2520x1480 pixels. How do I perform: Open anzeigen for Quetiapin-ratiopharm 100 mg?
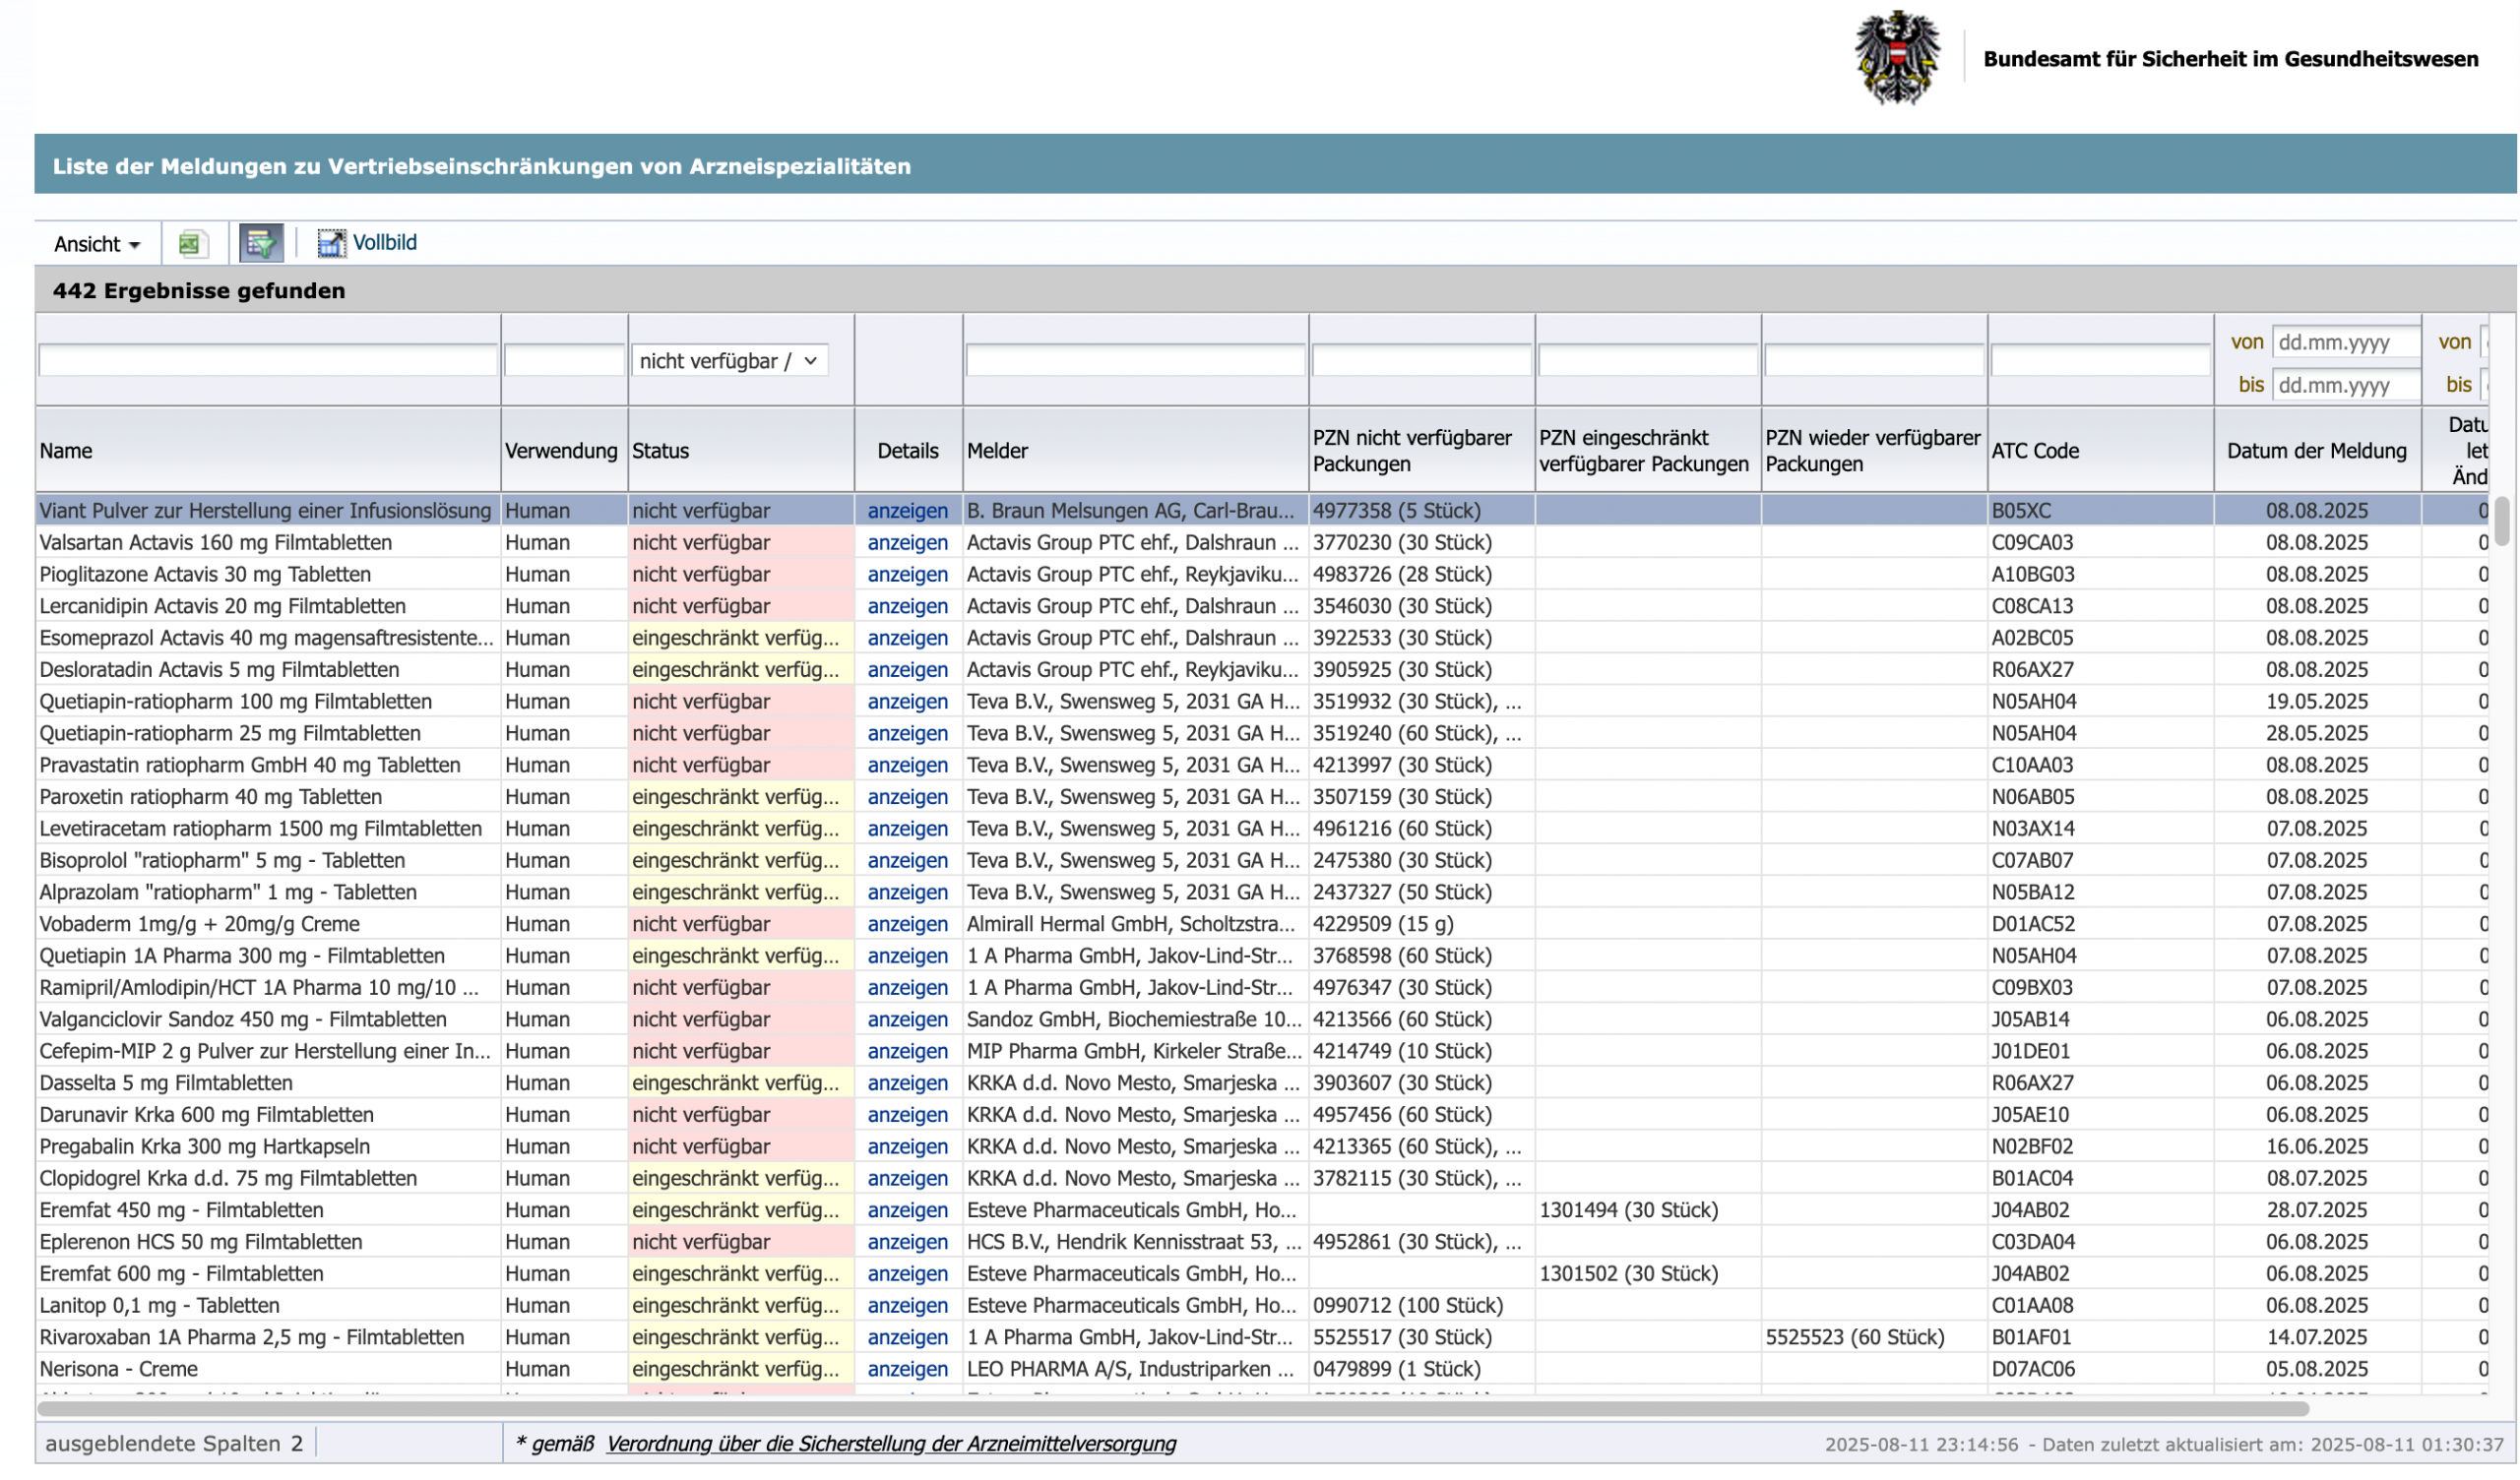(907, 702)
